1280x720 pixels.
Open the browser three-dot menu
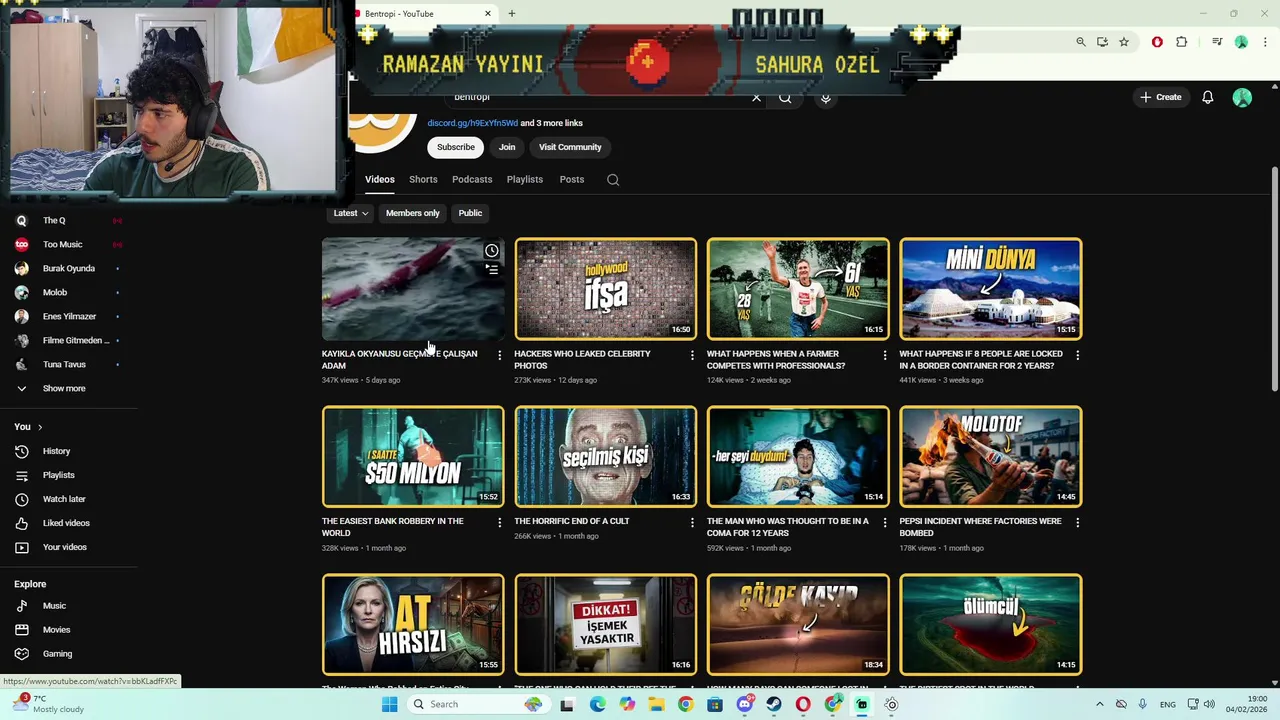pos(1265,42)
